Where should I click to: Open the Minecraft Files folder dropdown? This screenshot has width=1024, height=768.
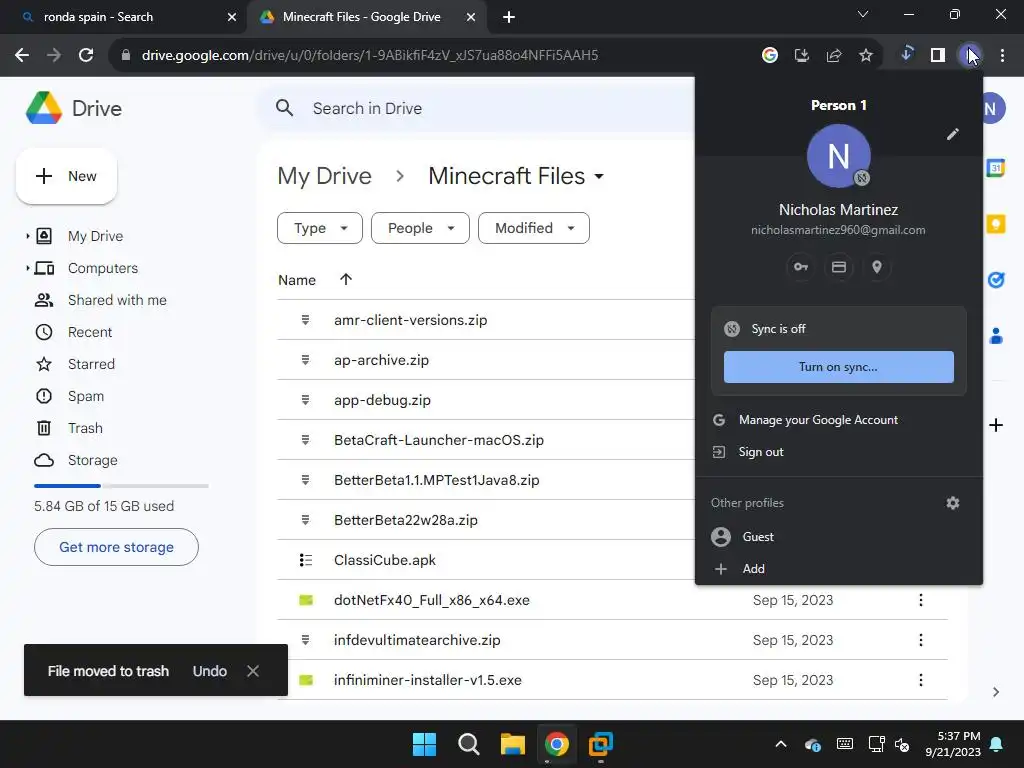point(599,176)
